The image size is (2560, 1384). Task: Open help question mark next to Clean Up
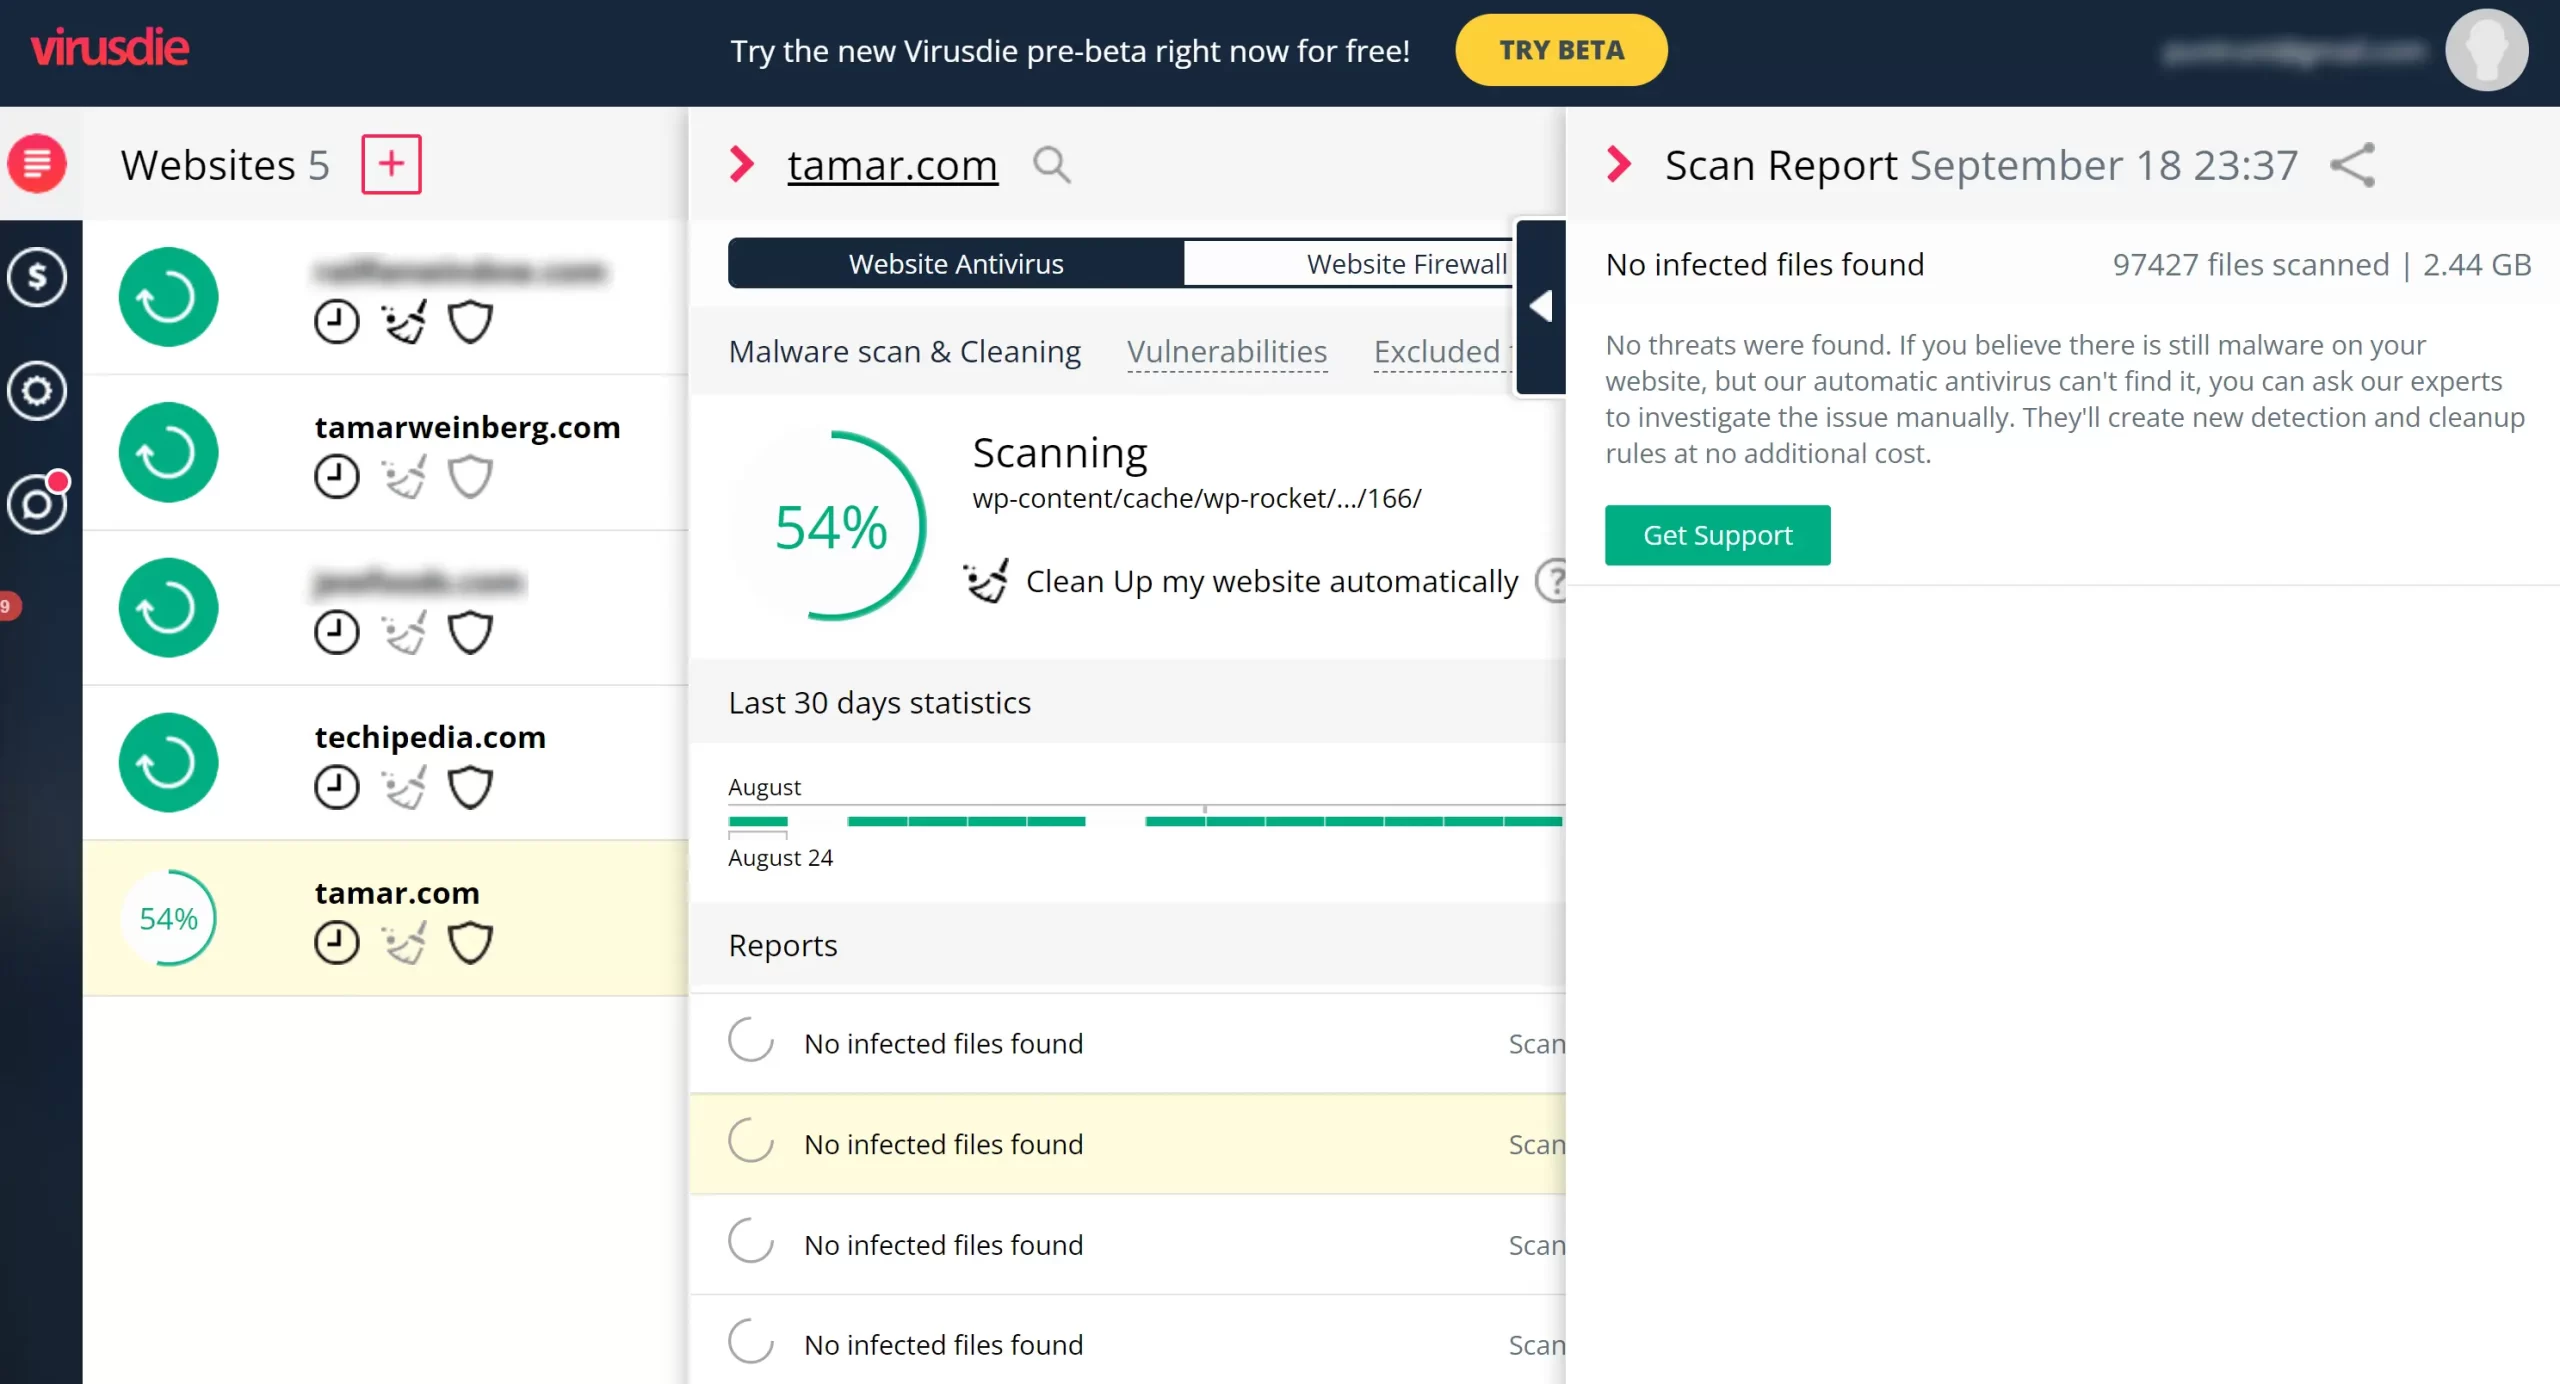click(1551, 581)
